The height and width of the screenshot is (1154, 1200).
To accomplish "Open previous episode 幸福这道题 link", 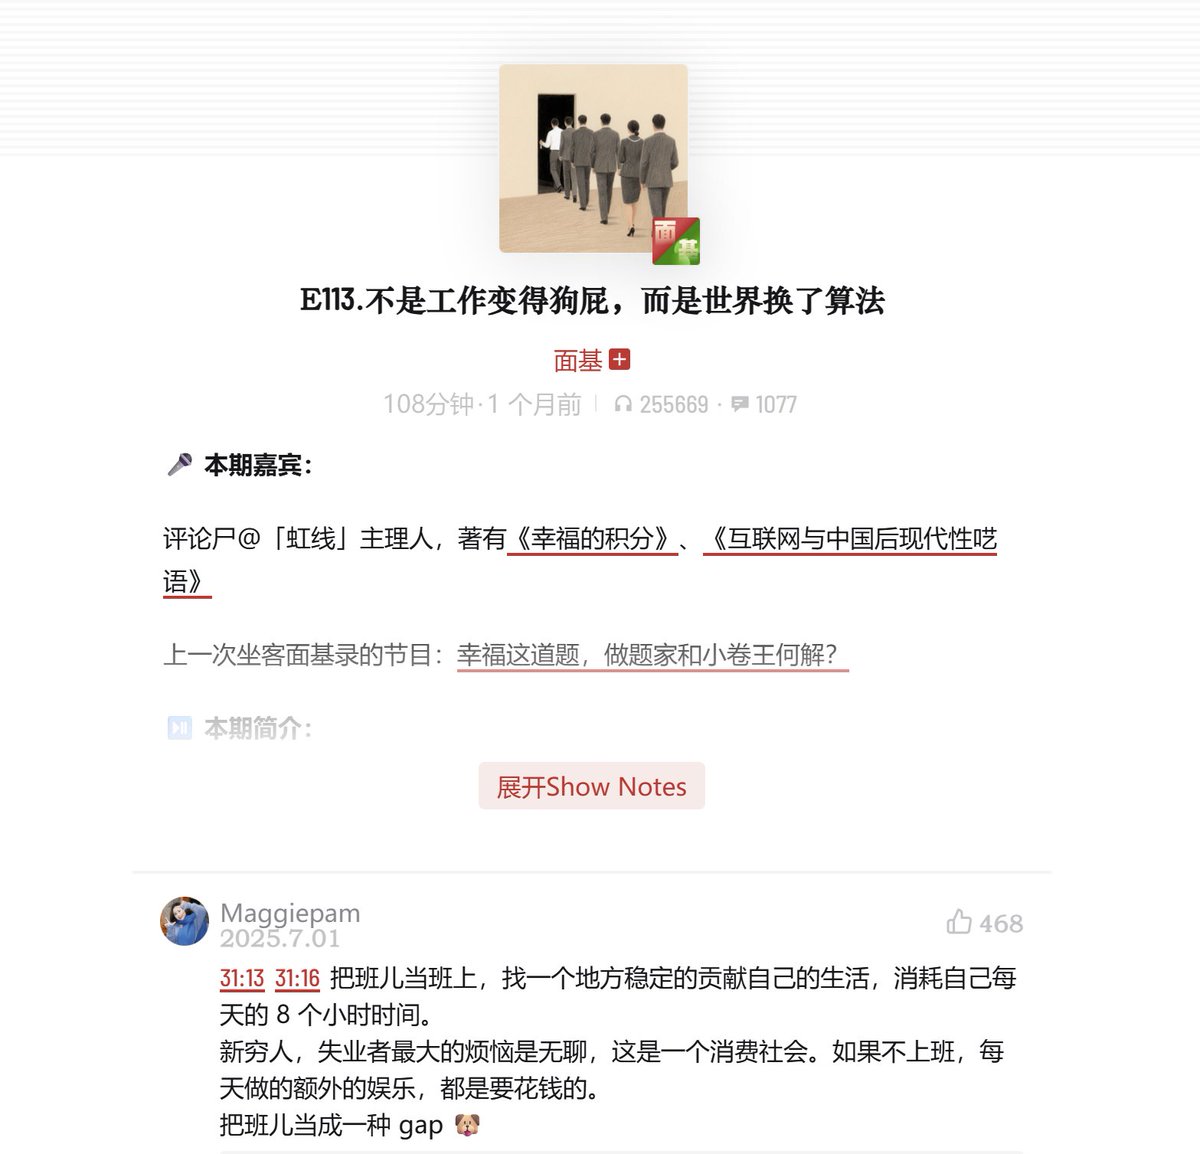I will tap(653, 655).
